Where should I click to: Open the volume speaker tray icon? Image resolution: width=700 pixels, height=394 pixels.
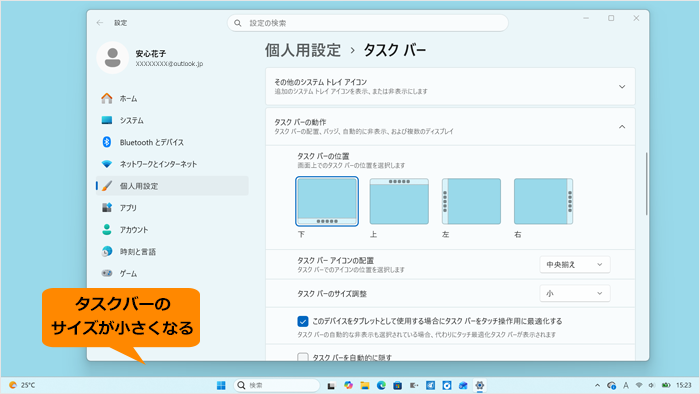coord(652,386)
